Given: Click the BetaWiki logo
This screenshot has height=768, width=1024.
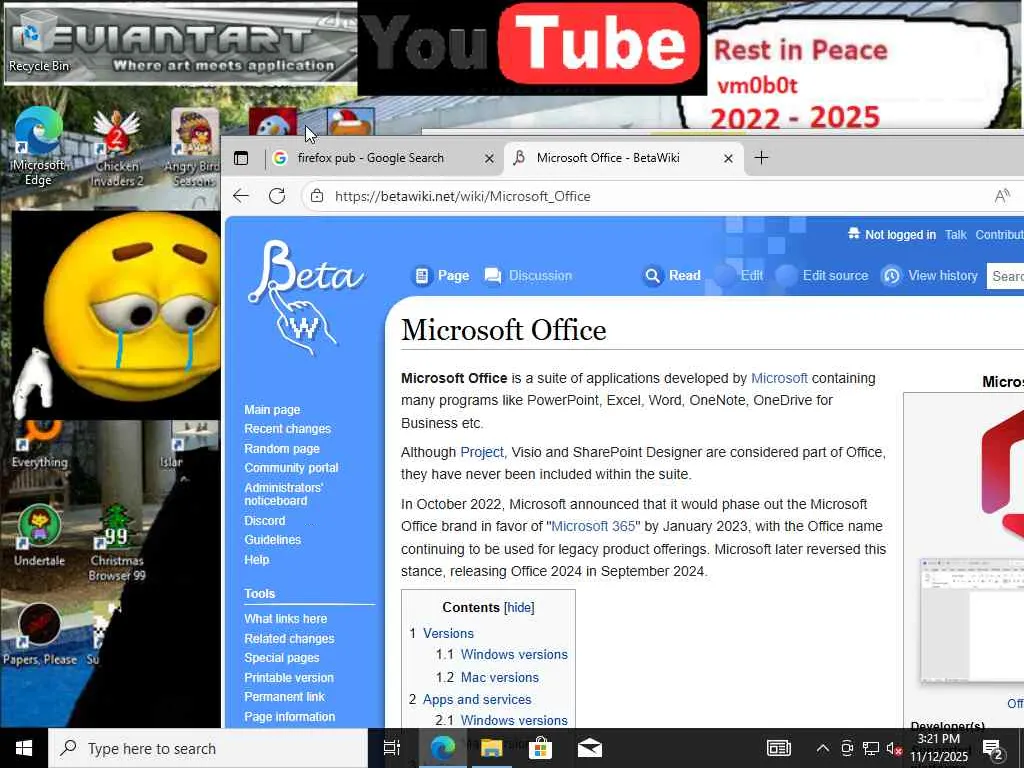Looking at the screenshot, I should pos(305,297).
